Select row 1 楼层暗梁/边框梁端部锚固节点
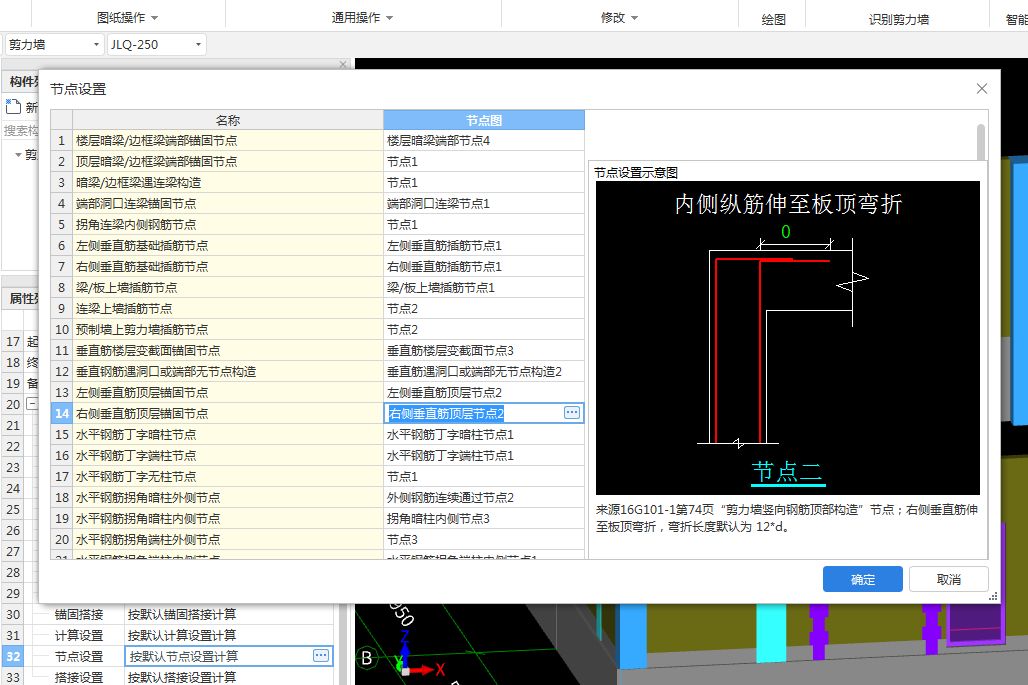Screen dimensions: 1028x685 (227, 140)
